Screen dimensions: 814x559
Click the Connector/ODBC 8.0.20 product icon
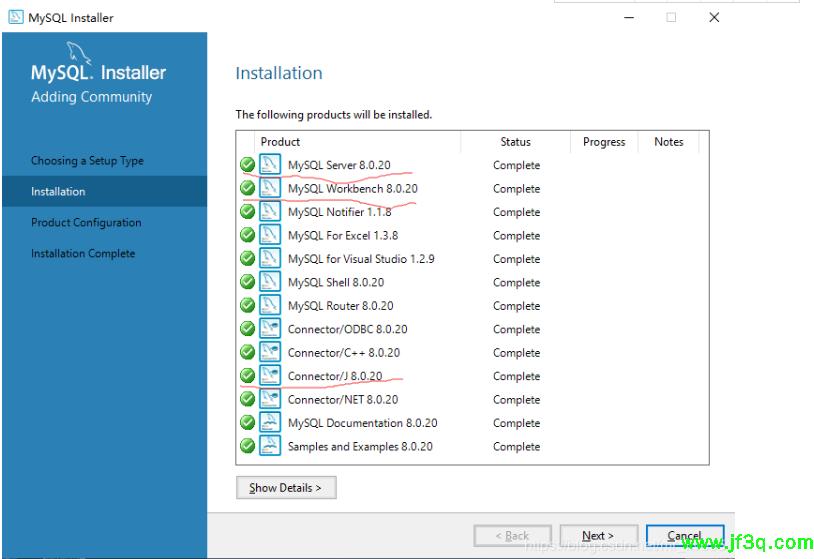[270, 329]
